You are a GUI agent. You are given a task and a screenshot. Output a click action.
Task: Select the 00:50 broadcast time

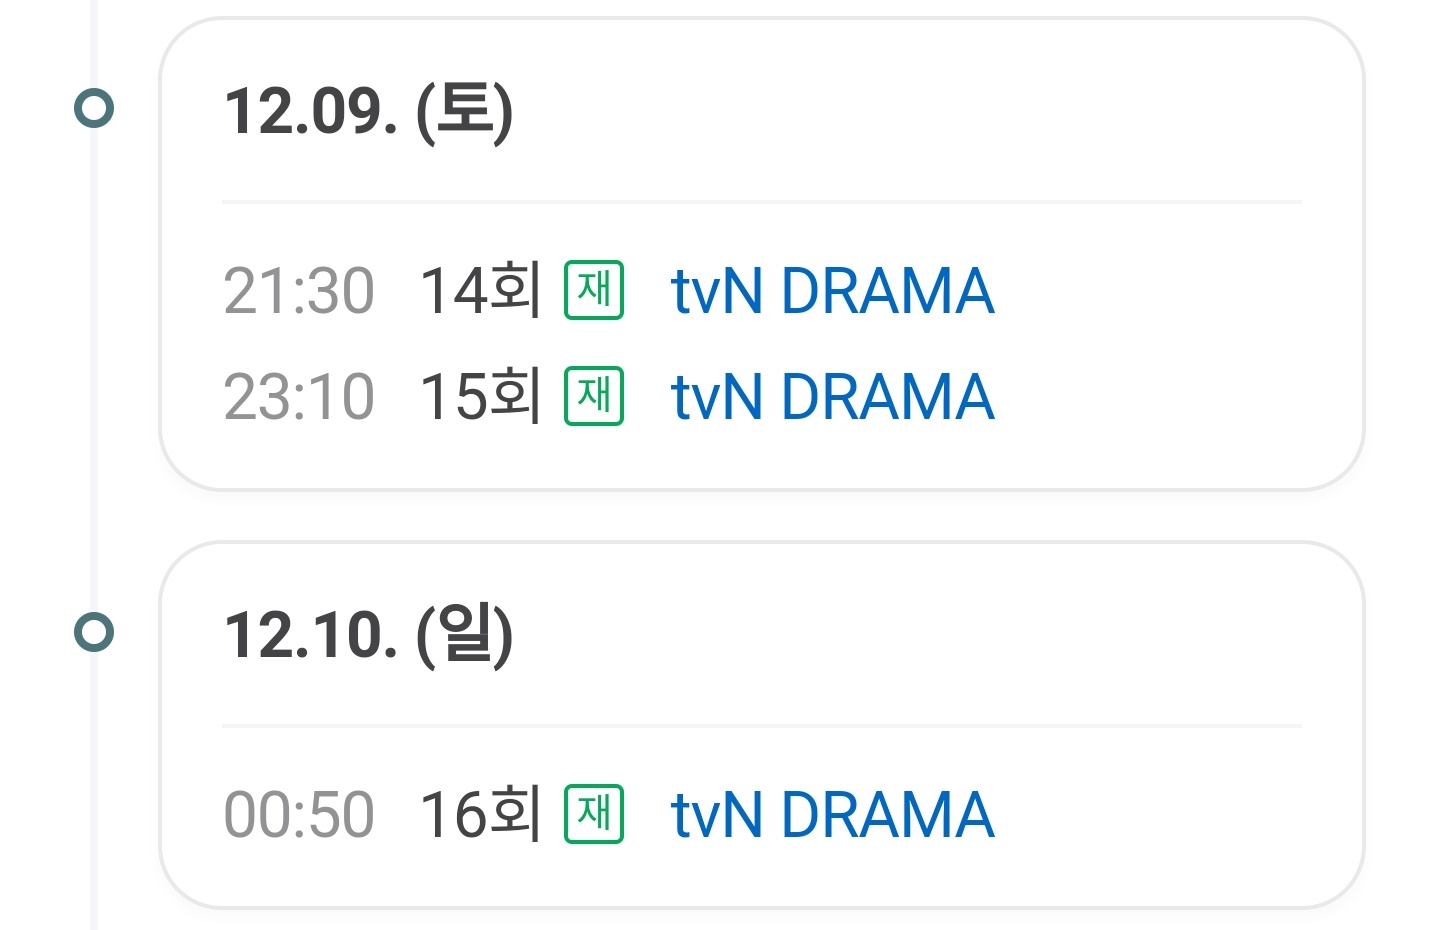pos(299,815)
